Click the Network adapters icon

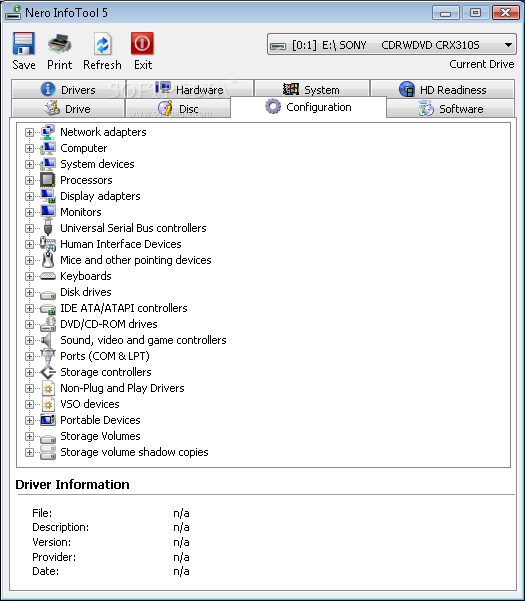pyautogui.click(x=48, y=132)
